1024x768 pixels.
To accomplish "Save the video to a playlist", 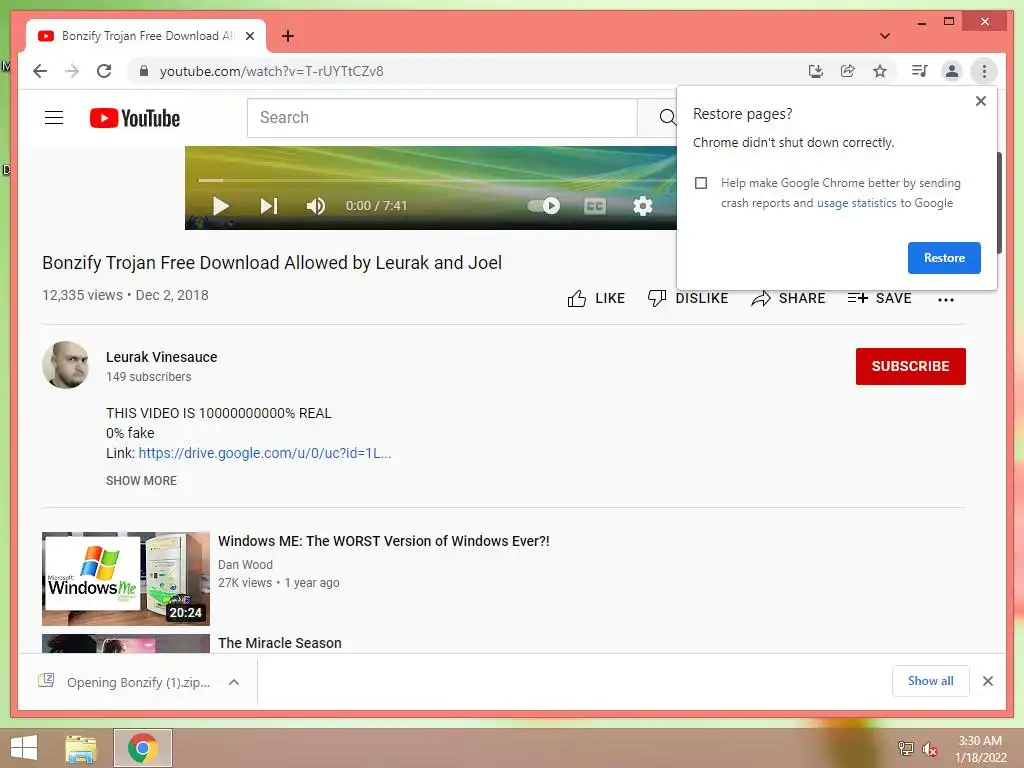I will click(879, 298).
